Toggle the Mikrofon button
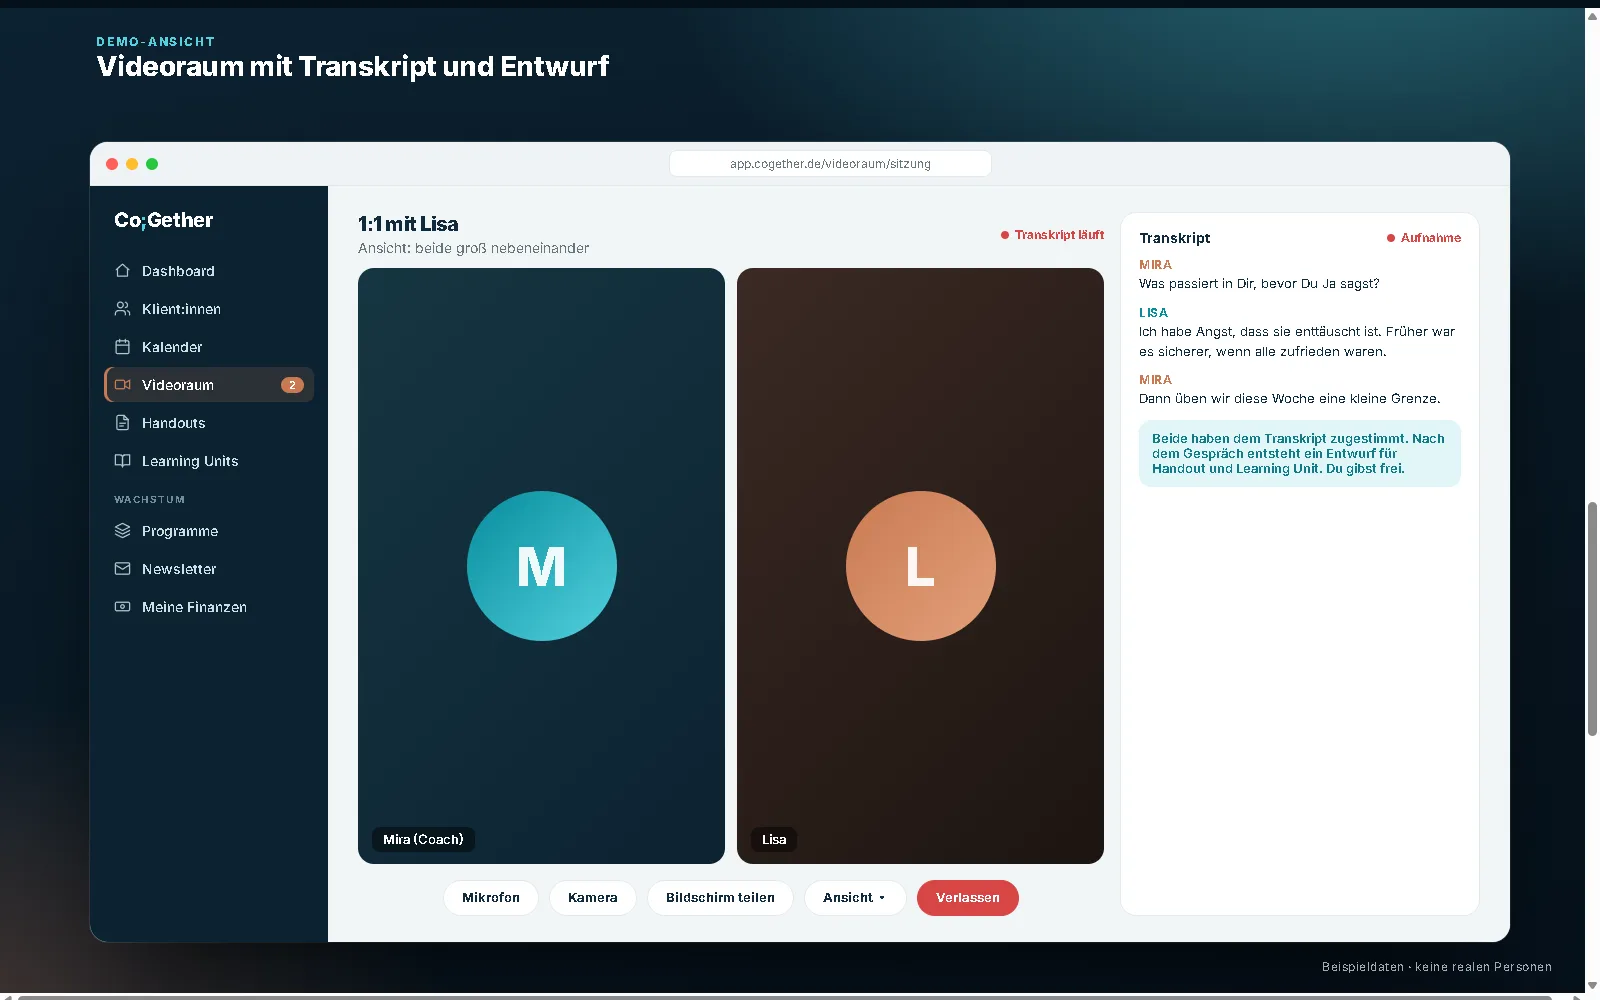The image size is (1600, 1000). pos(491,898)
